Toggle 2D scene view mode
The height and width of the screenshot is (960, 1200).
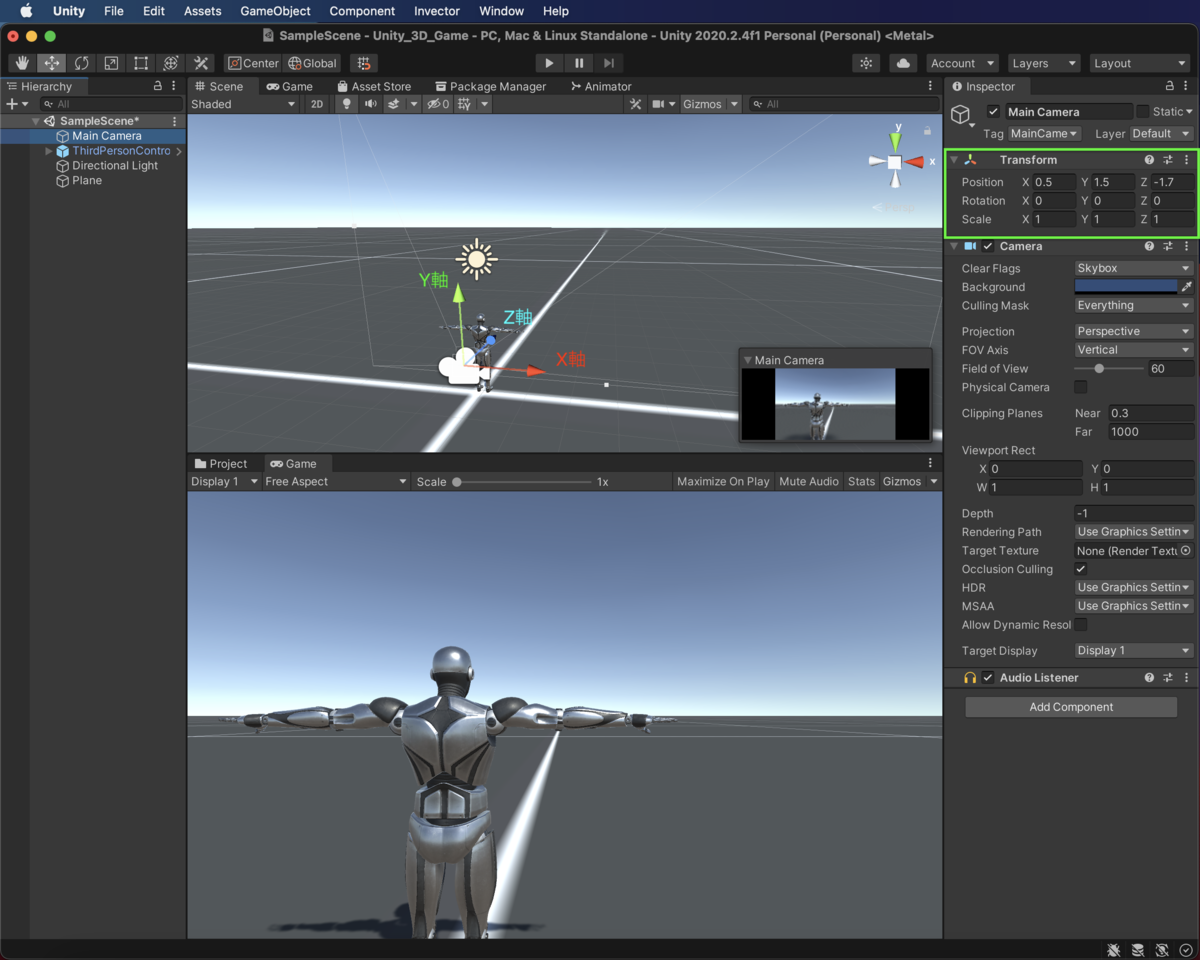pos(317,104)
